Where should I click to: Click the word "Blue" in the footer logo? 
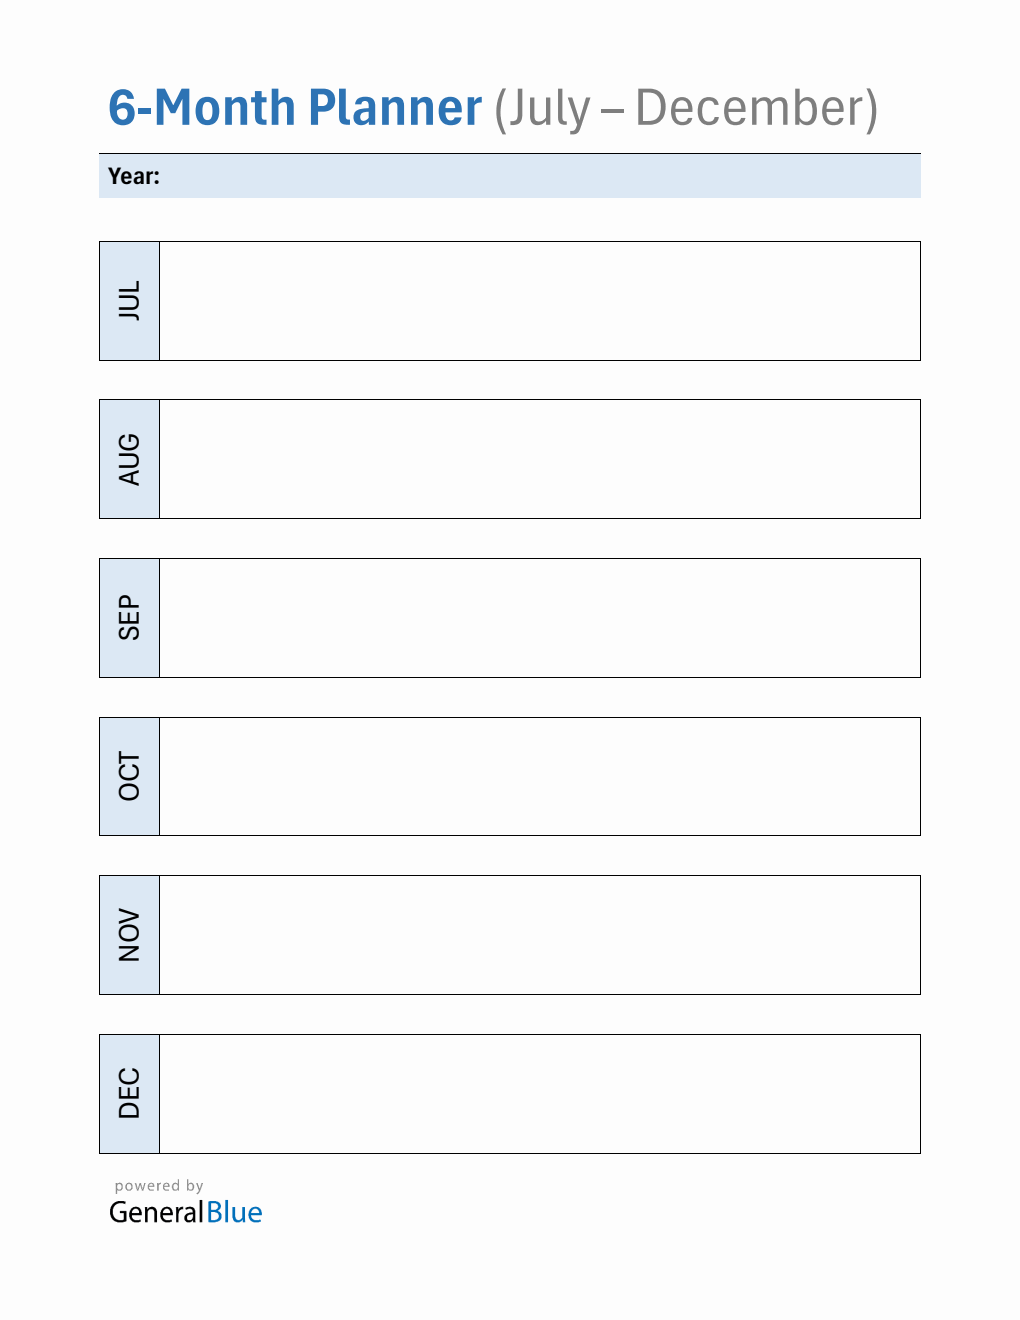[235, 1213]
